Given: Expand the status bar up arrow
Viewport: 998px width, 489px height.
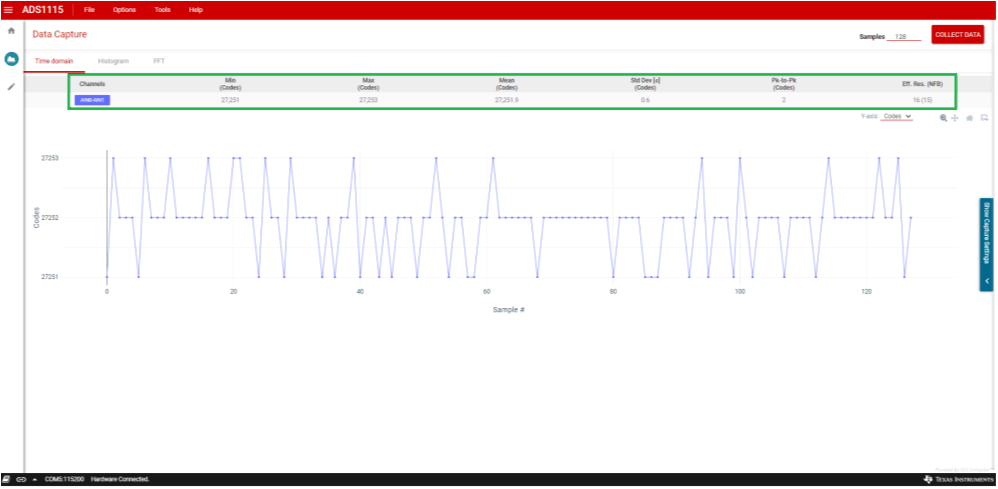Looking at the screenshot, I should point(34,479).
